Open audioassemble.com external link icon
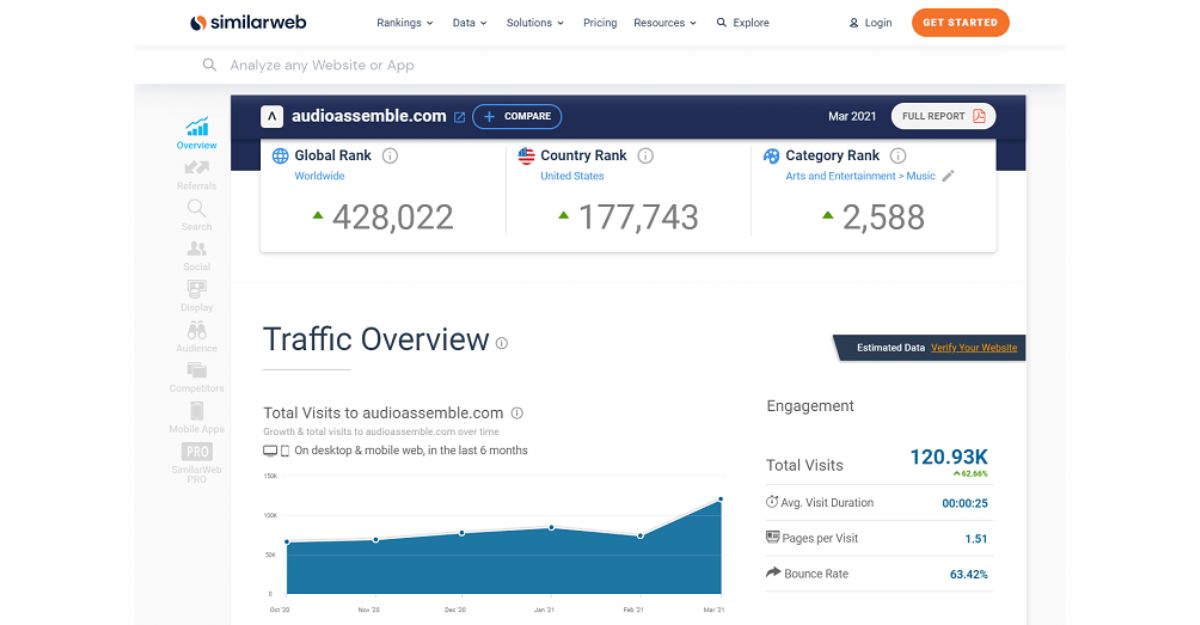This screenshot has width=1200, height=625. (x=459, y=117)
